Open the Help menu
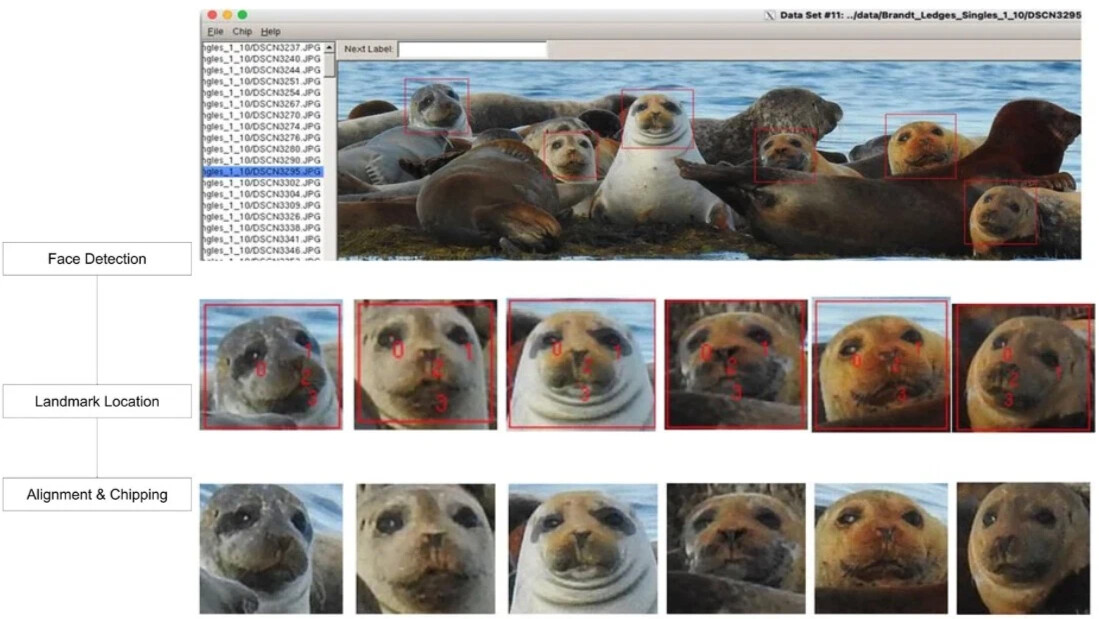 [x=271, y=32]
